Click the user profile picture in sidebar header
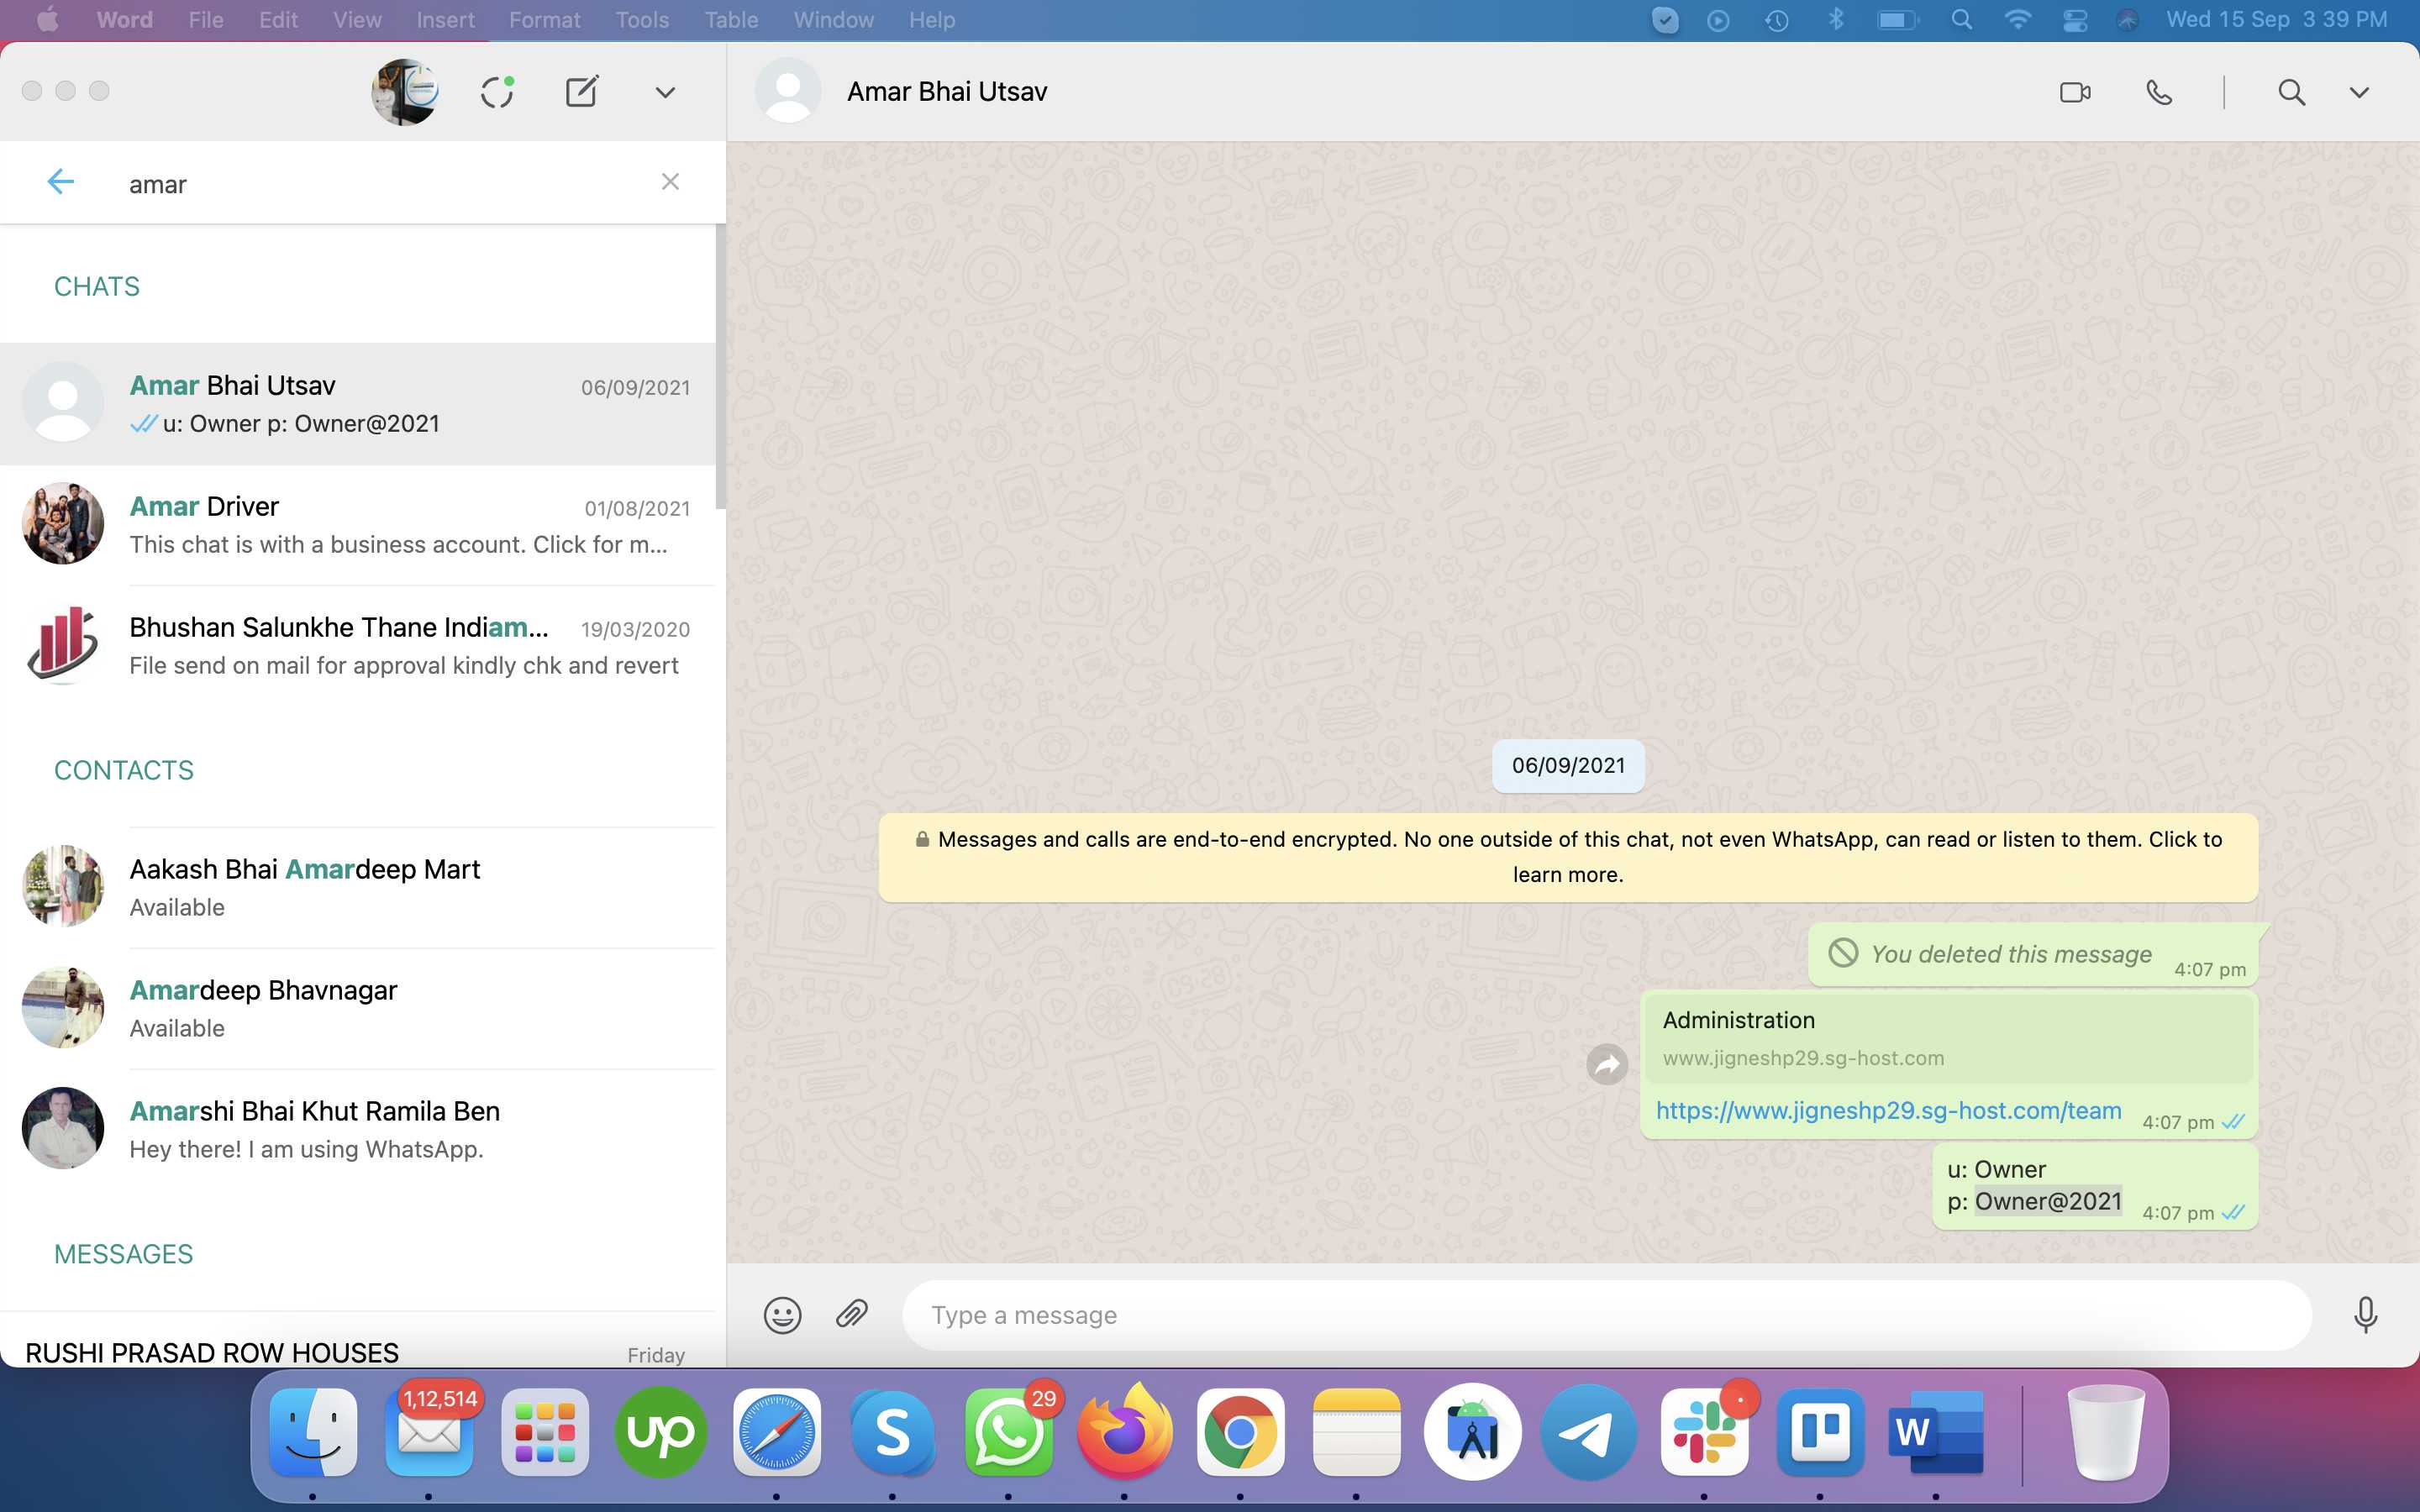Screen dimensions: 2420x1512 click(x=405, y=92)
